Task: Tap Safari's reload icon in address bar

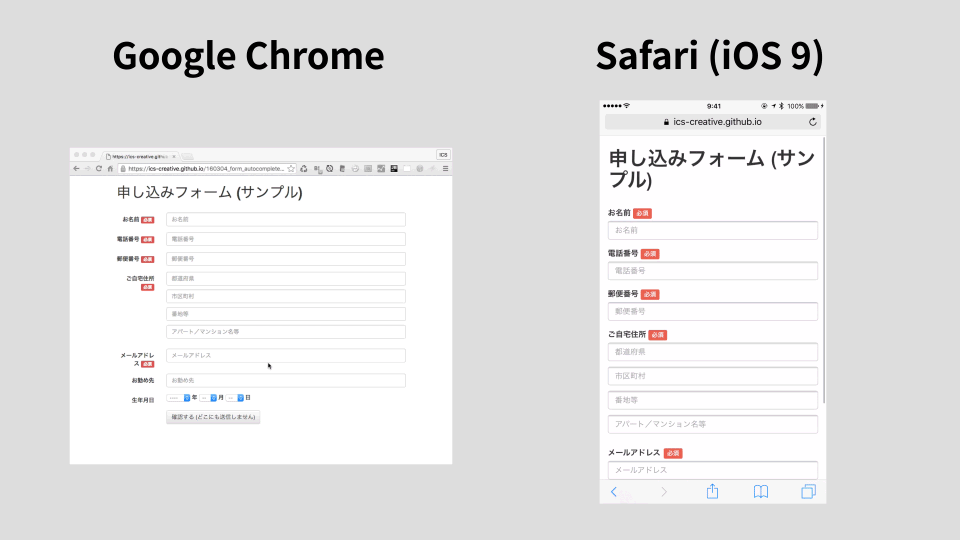Action: pos(813,122)
